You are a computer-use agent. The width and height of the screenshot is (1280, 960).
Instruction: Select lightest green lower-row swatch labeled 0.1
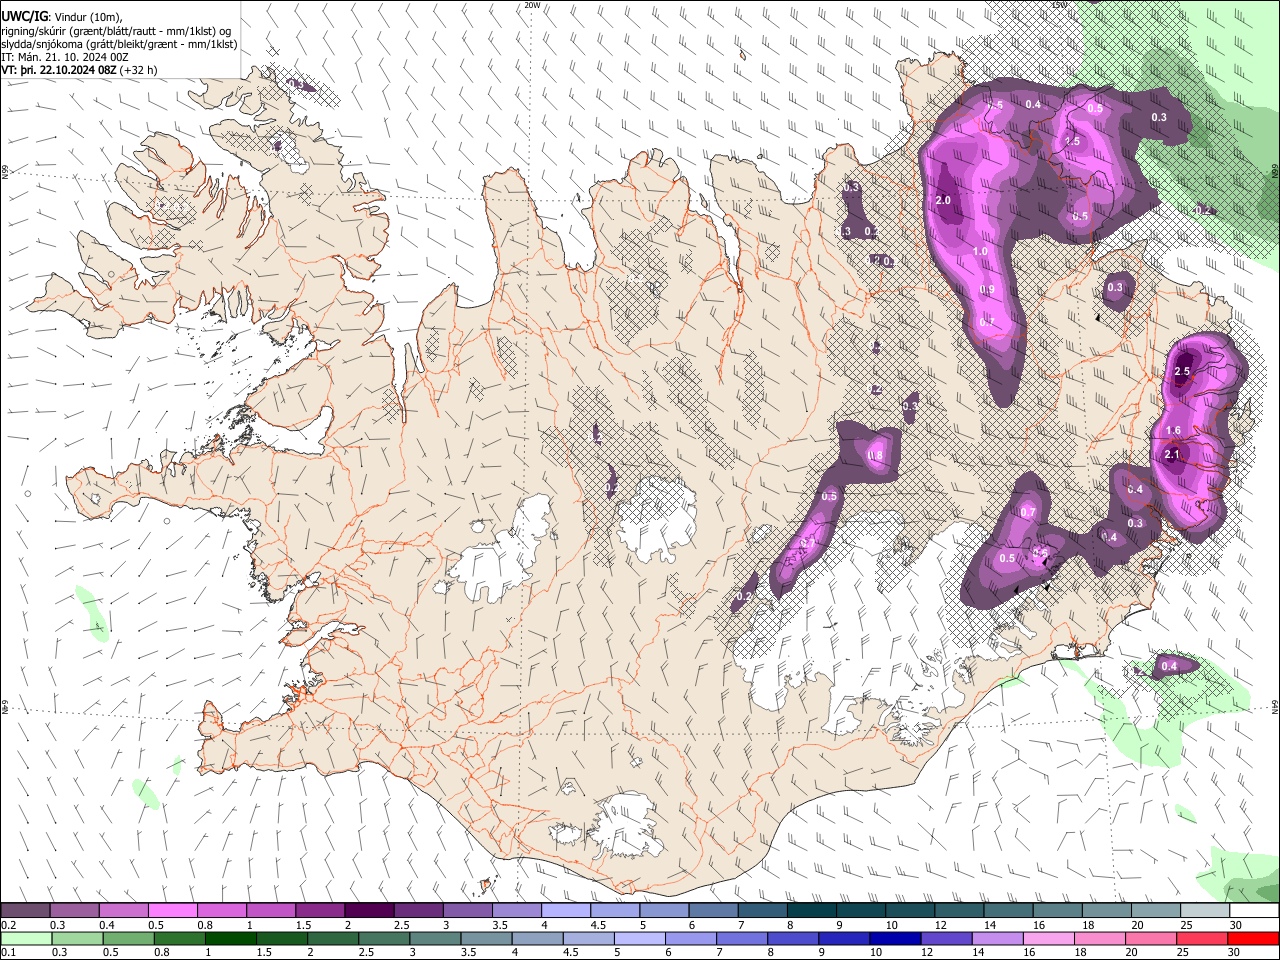(x=26, y=939)
